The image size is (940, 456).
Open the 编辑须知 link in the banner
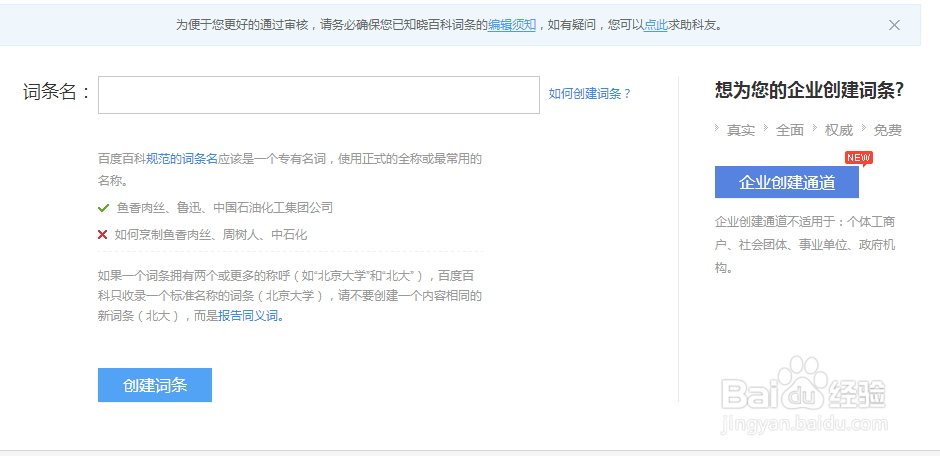(x=511, y=25)
